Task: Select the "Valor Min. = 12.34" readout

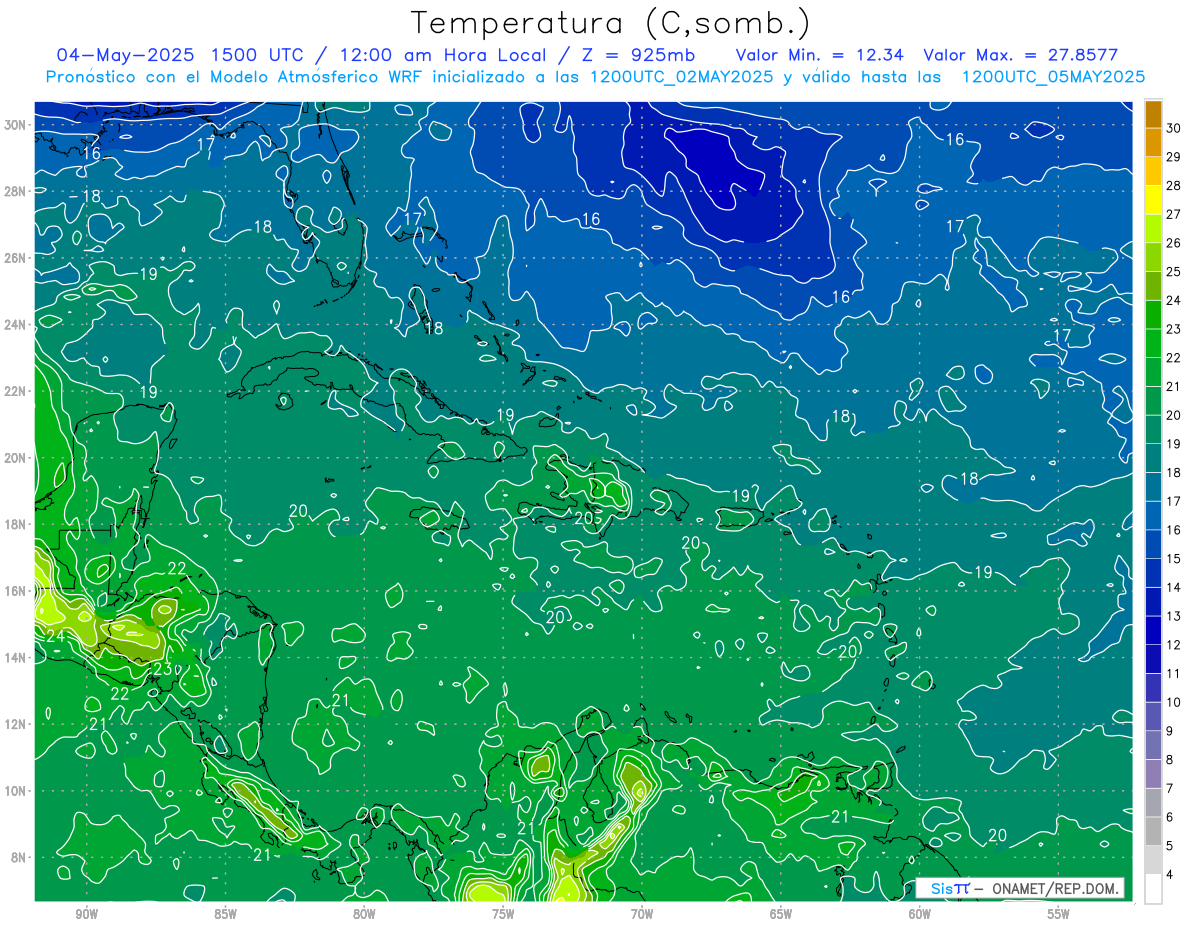Action: tap(822, 55)
